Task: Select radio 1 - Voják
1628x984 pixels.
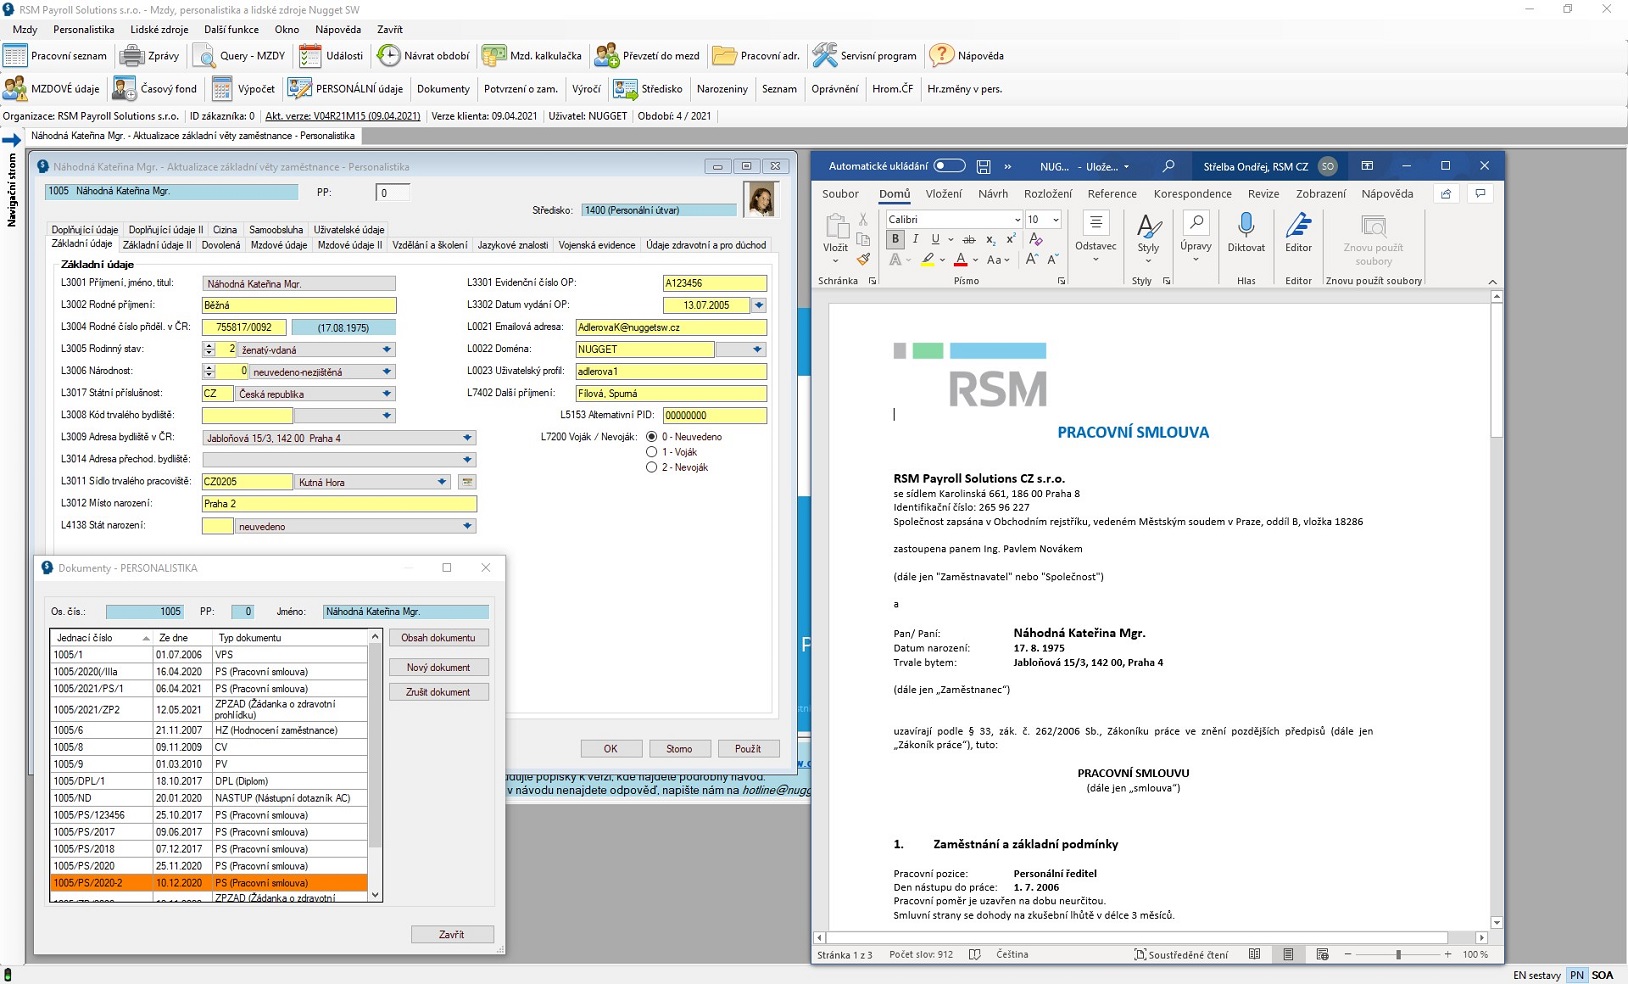Action: [x=652, y=452]
